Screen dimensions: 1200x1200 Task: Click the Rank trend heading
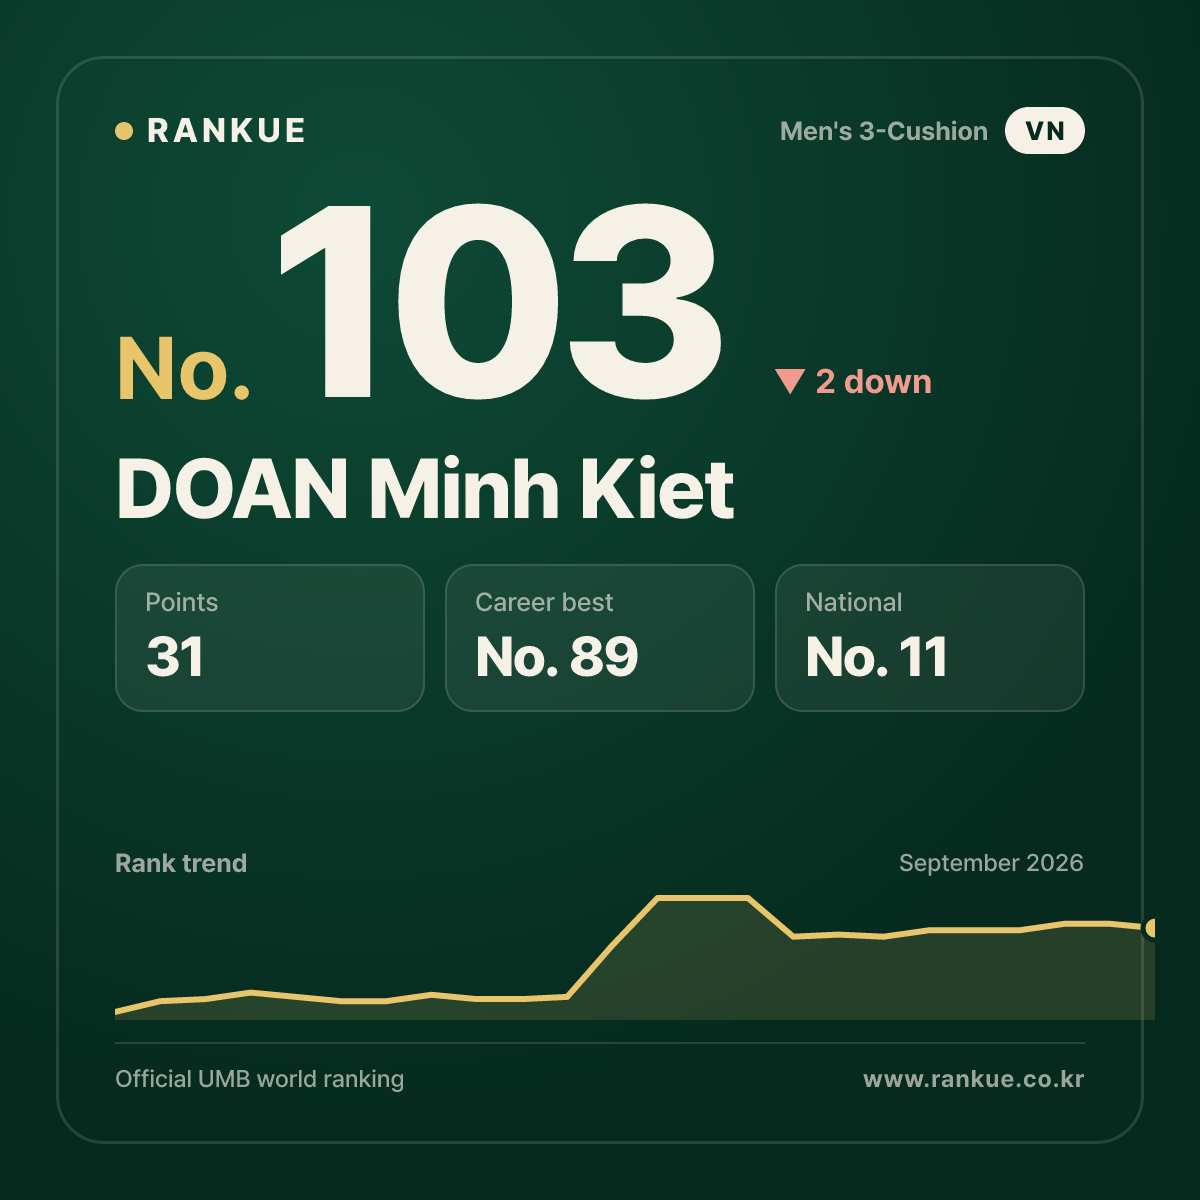[x=181, y=863]
